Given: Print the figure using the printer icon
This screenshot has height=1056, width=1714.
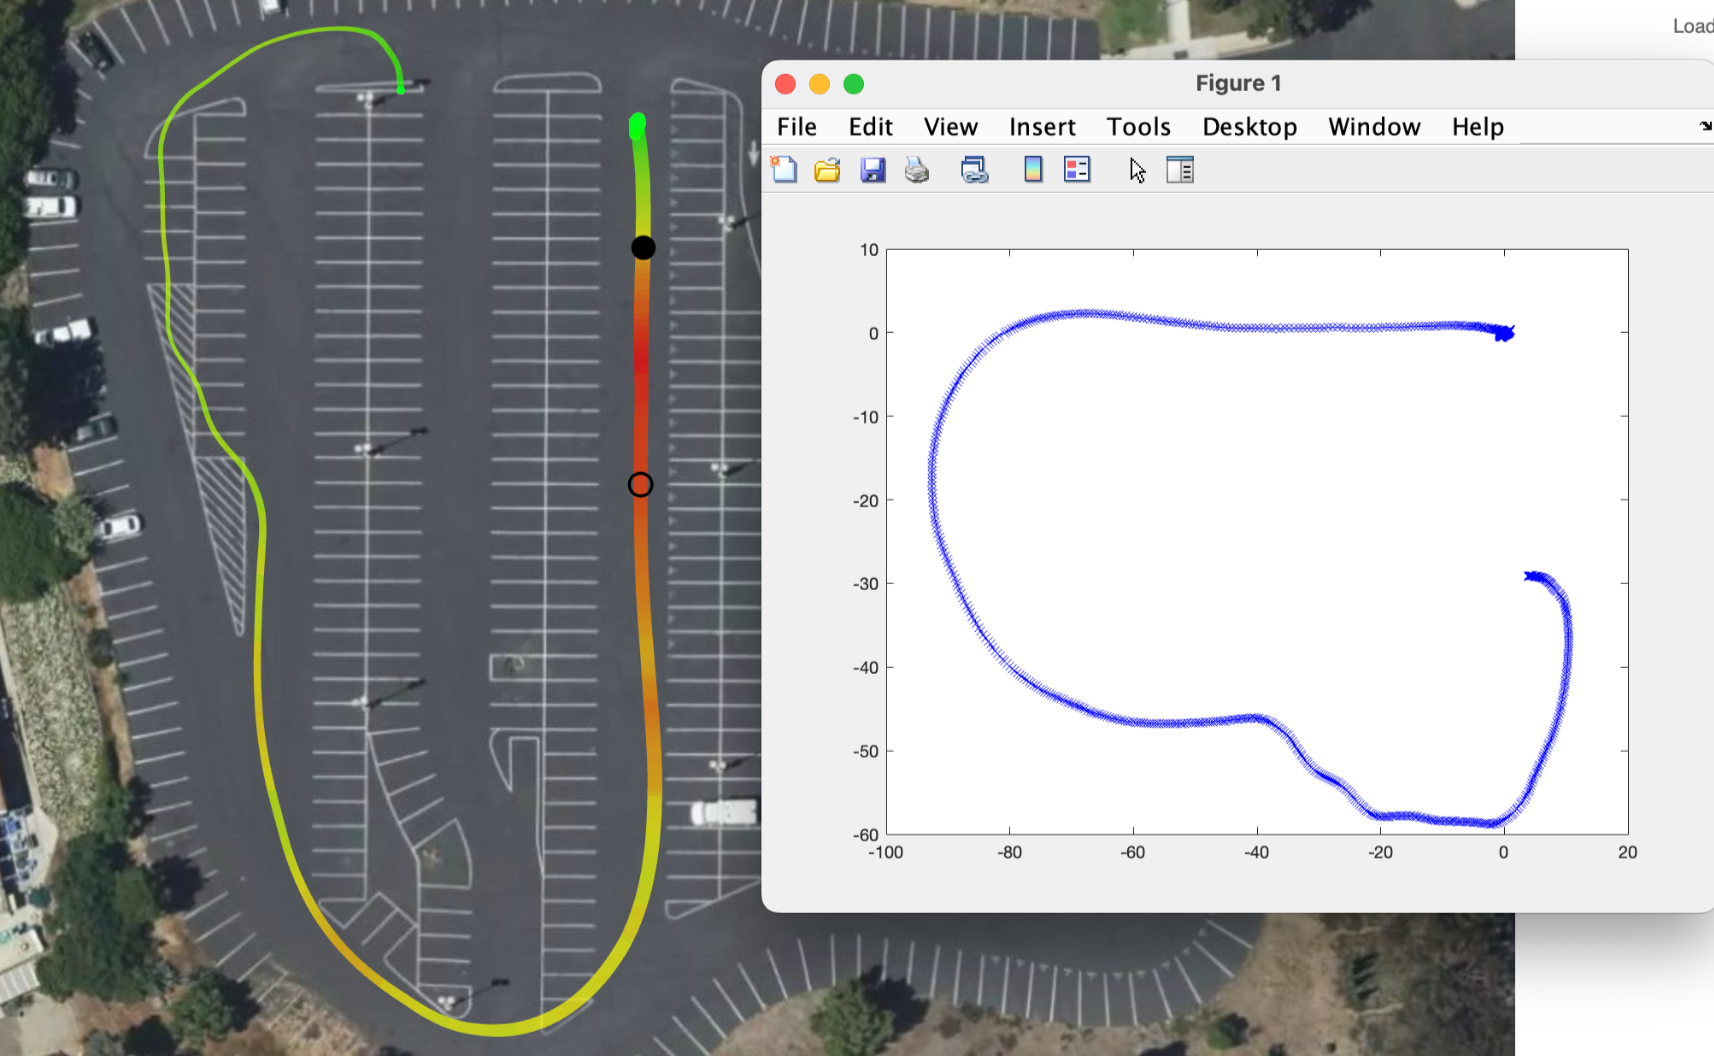Looking at the screenshot, I should click(x=917, y=170).
